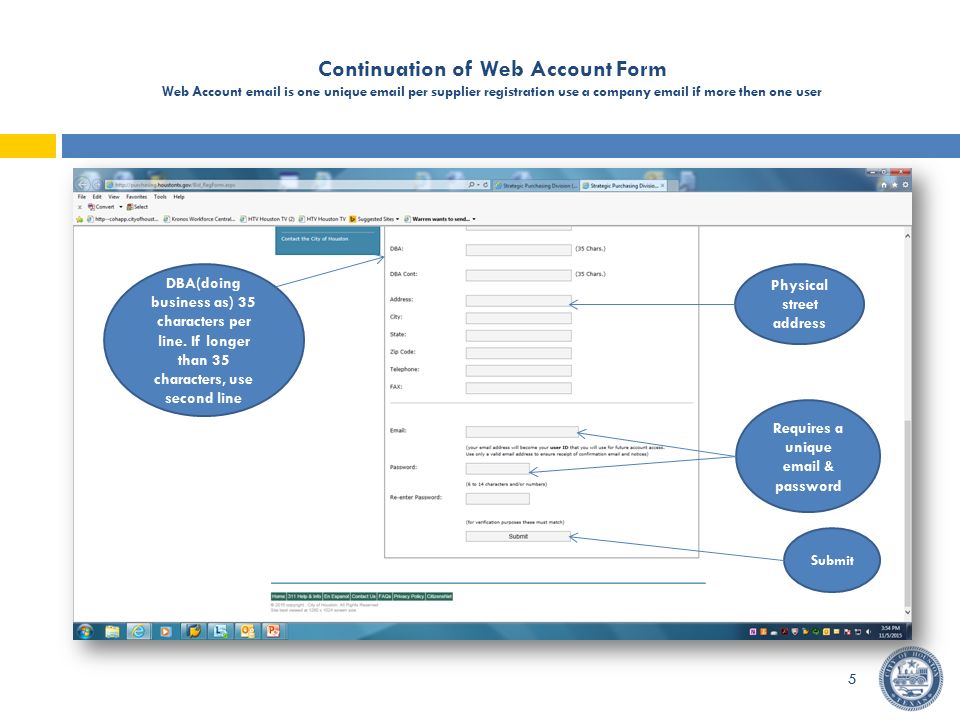Open Kronos Workforce Central favorite
Viewport: 960px width, 720px height.
pos(199,219)
